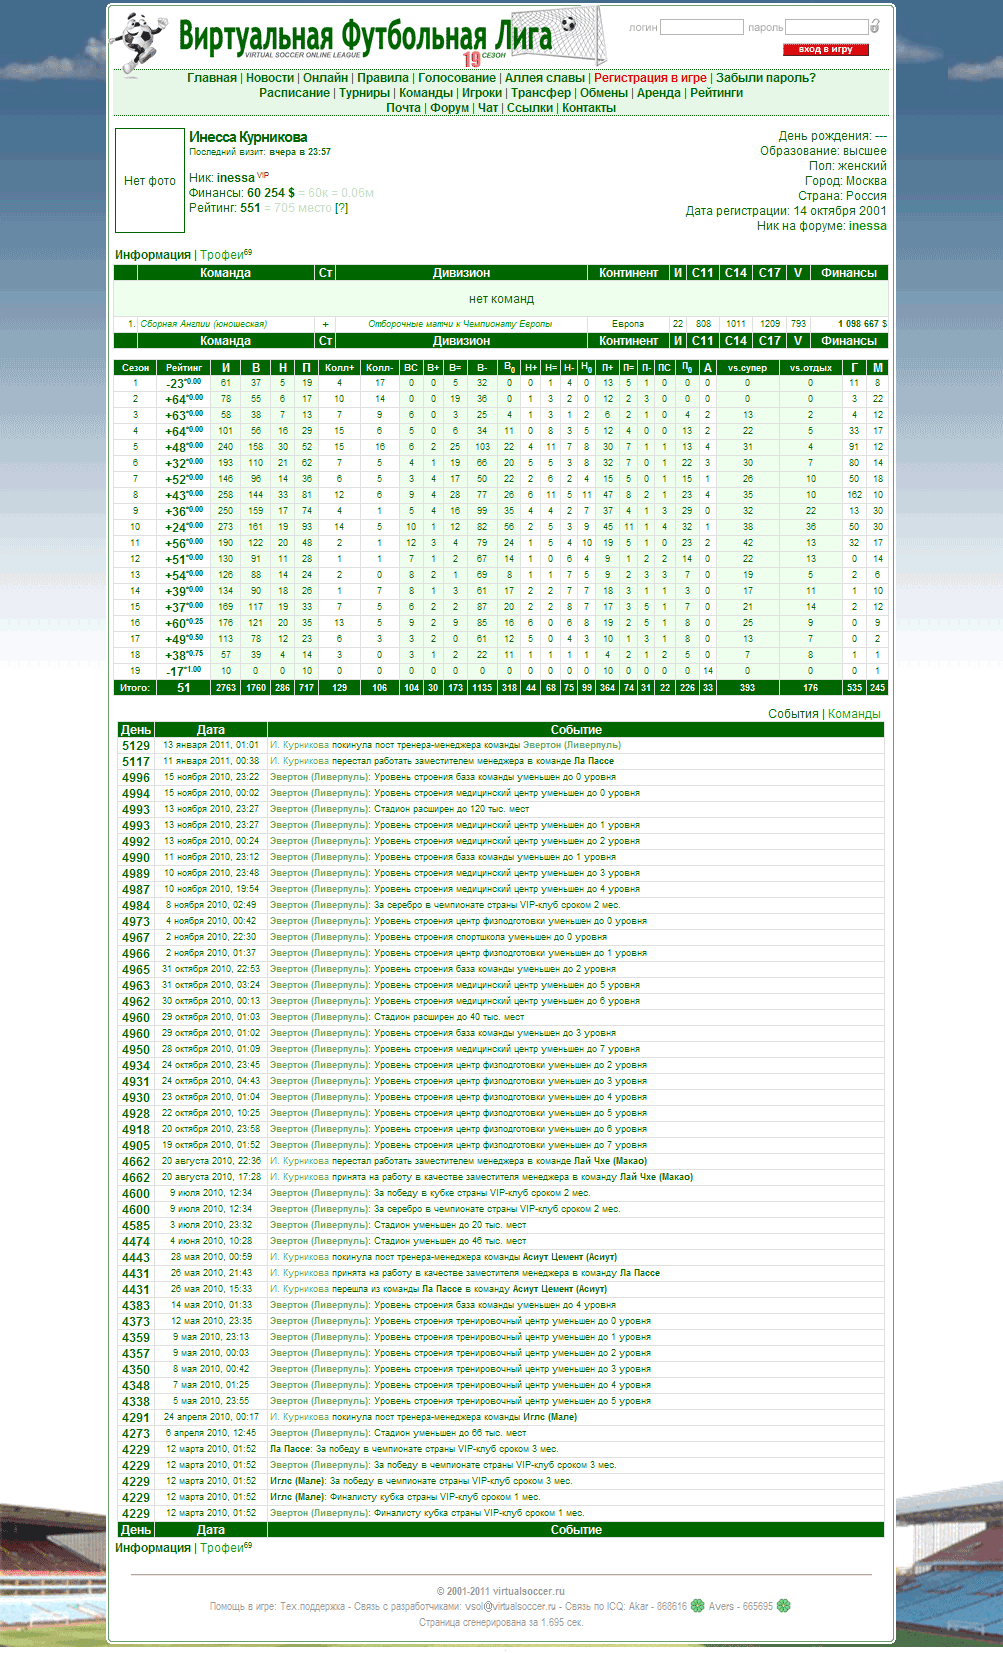Click the ICQ flower icon after 665695
This screenshot has height=1653, width=1003.
(x=784, y=1606)
